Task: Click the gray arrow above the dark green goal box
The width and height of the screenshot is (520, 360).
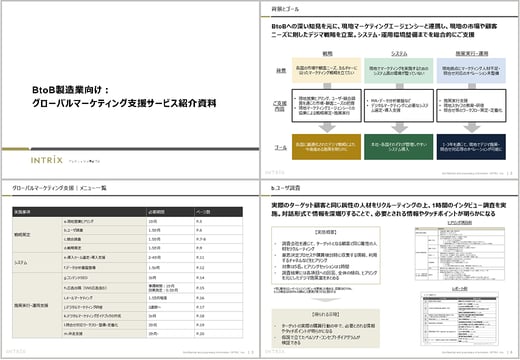Action: (399, 128)
